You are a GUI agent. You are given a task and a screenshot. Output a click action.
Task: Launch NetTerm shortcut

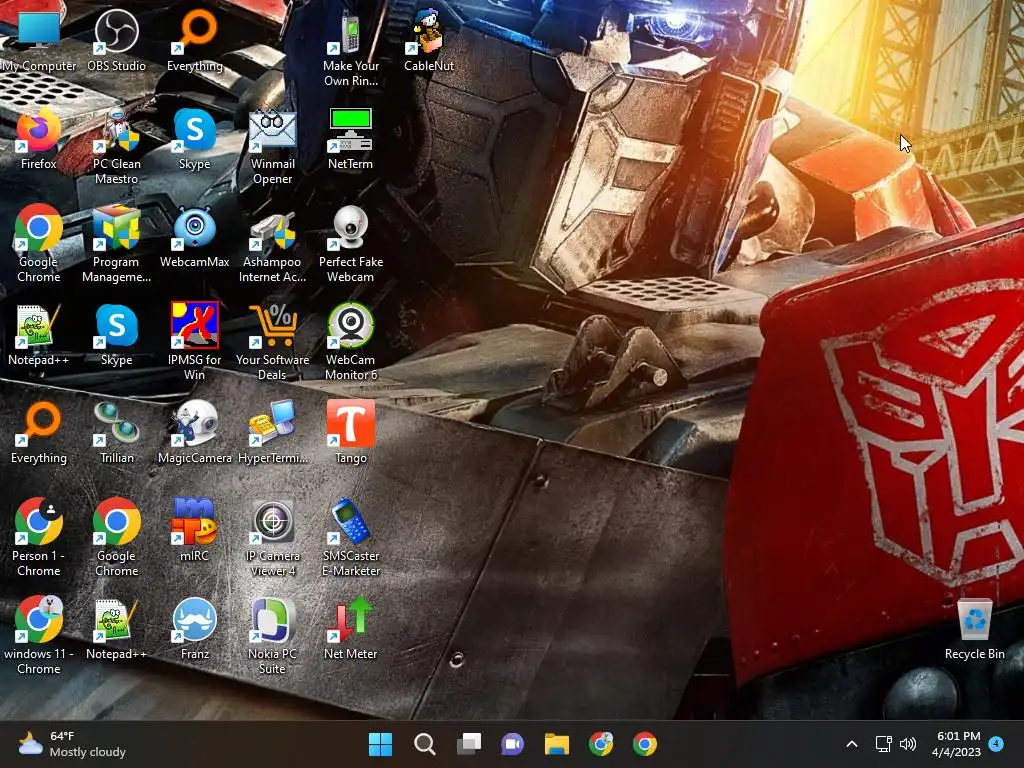coord(351,138)
